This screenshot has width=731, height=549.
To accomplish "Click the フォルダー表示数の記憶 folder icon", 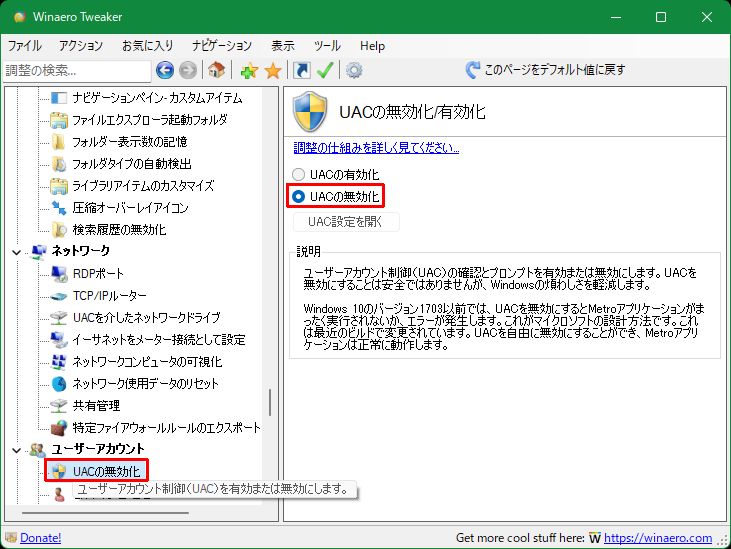I will click(x=59, y=142).
